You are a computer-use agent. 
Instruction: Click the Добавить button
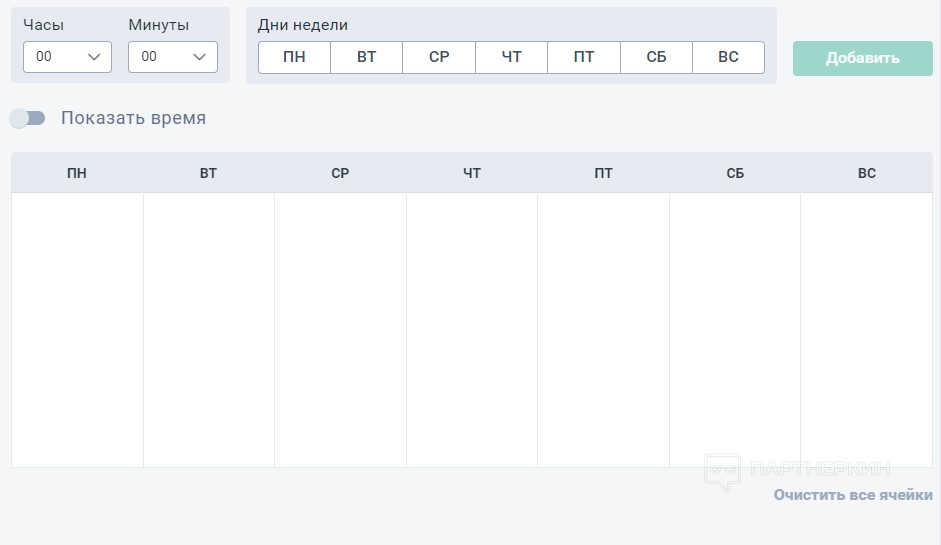coord(862,58)
